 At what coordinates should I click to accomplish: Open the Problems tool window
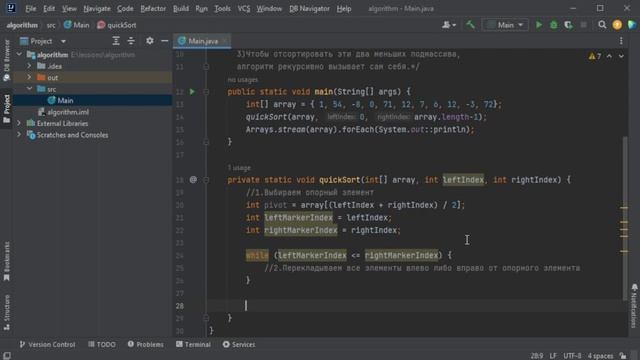pyautogui.click(x=146, y=344)
